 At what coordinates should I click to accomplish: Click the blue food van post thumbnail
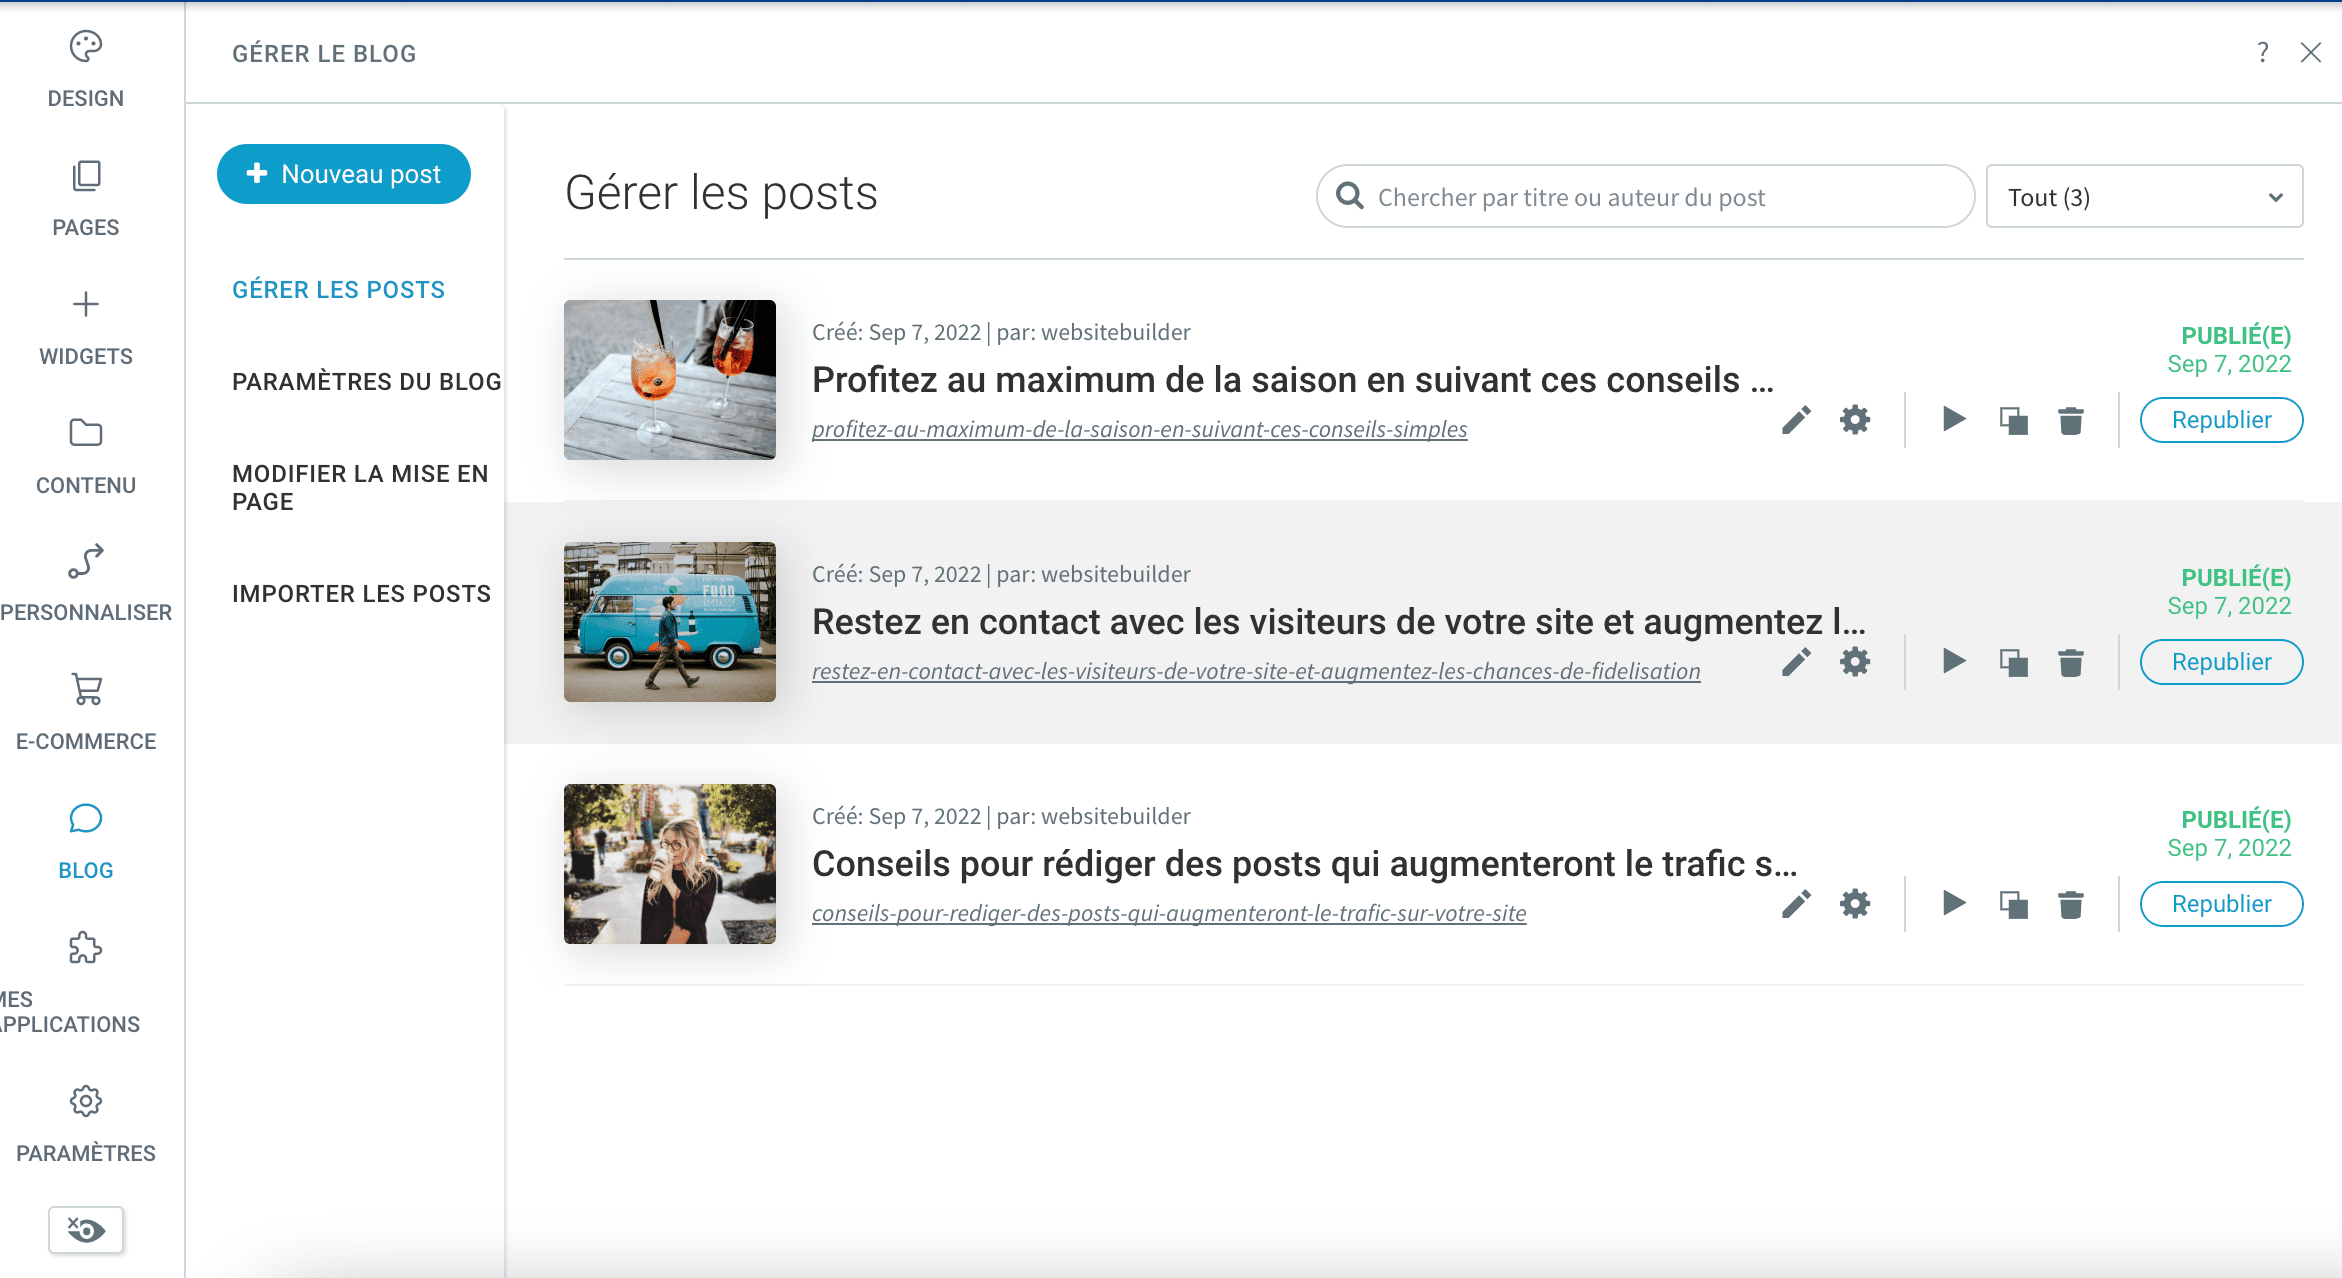pos(670,622)
